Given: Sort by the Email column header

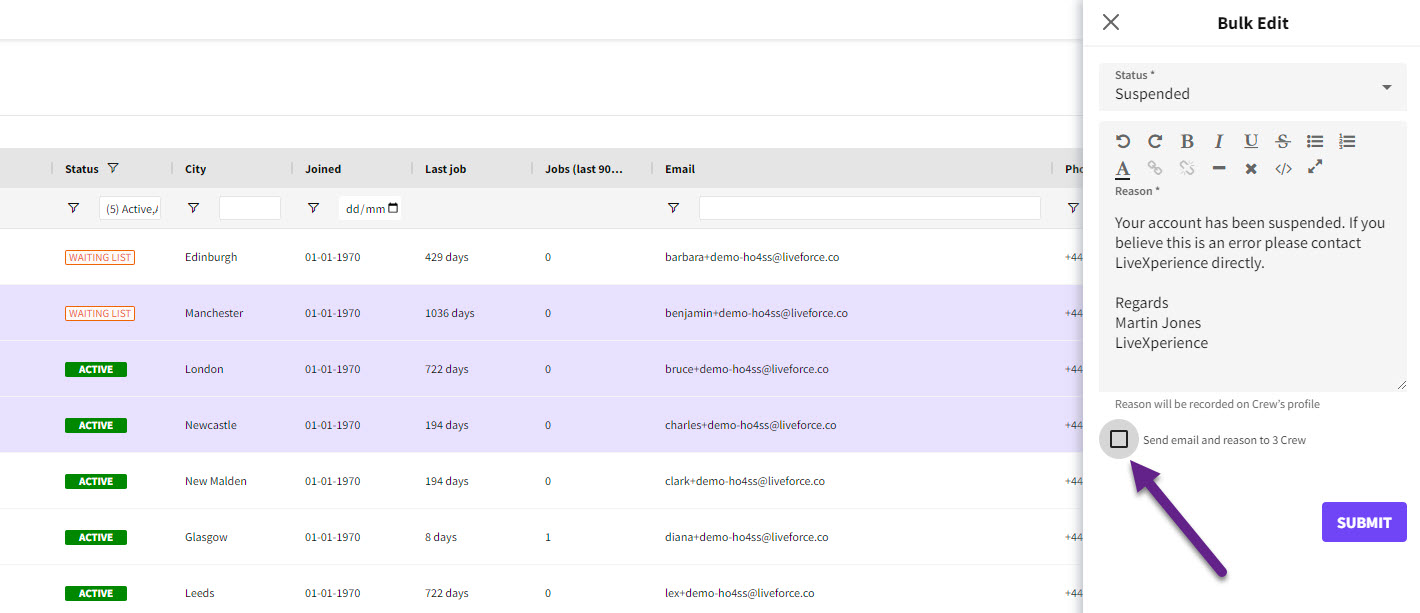Looking at the screenshot, I should point(680,169).
